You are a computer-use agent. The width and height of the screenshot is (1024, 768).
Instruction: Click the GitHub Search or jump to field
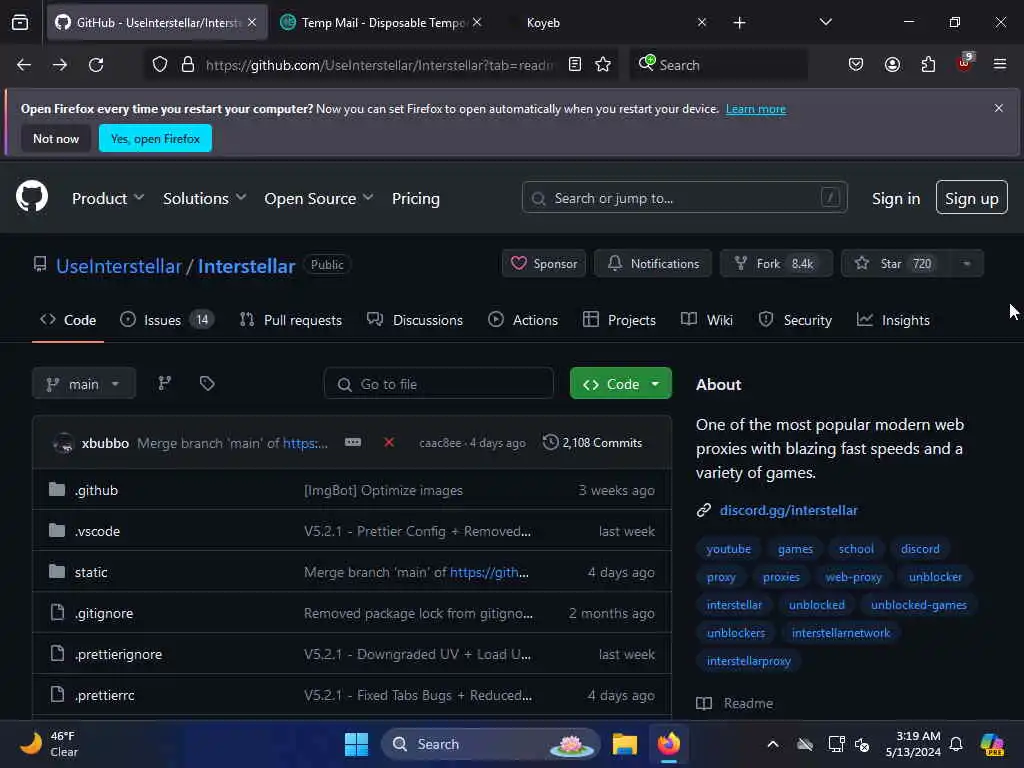(x=684, y=197)
